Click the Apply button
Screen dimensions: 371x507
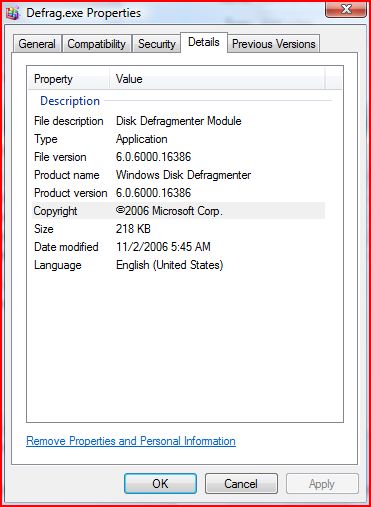[x=322, y=483]
